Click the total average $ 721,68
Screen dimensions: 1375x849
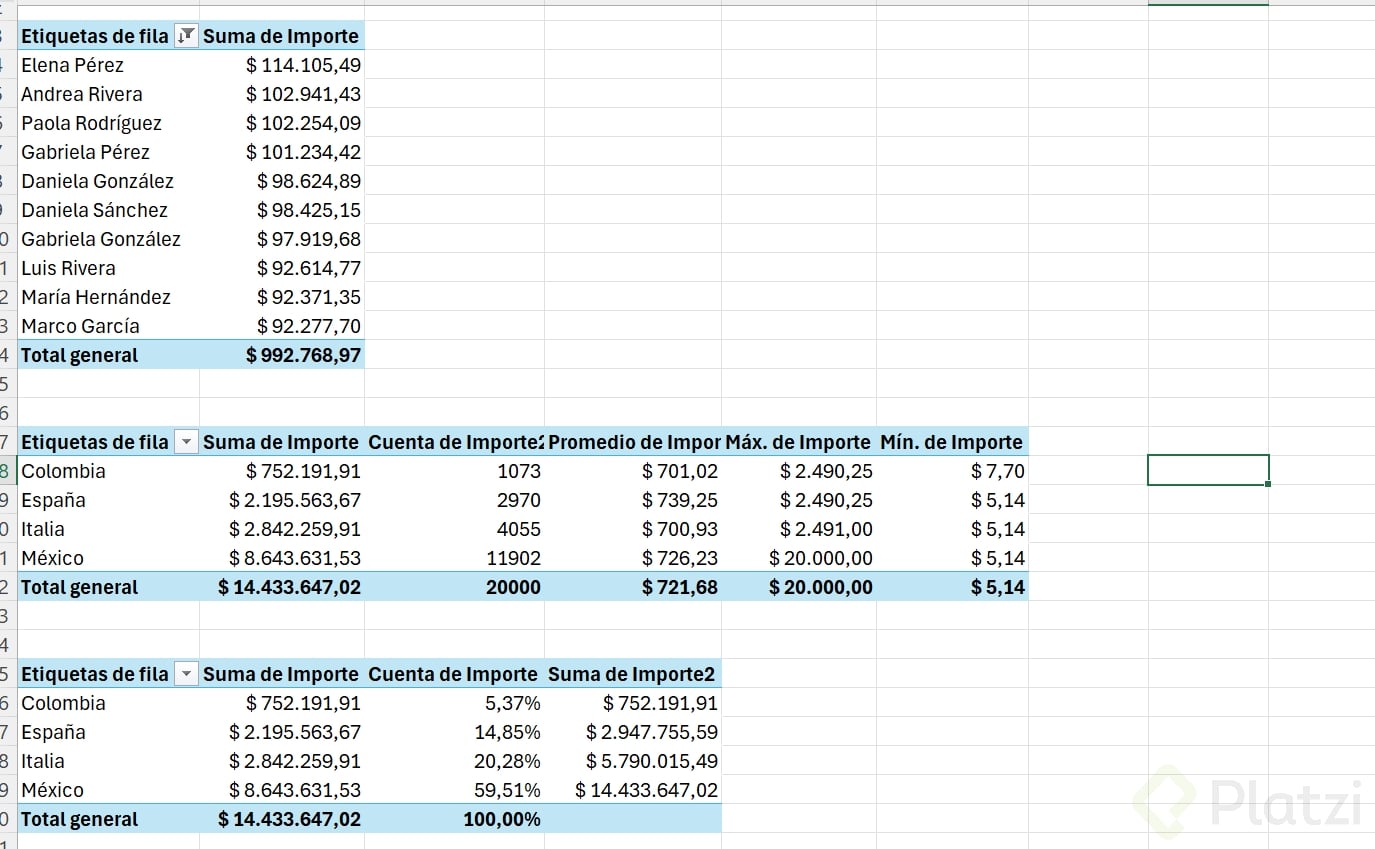point(680,587)
